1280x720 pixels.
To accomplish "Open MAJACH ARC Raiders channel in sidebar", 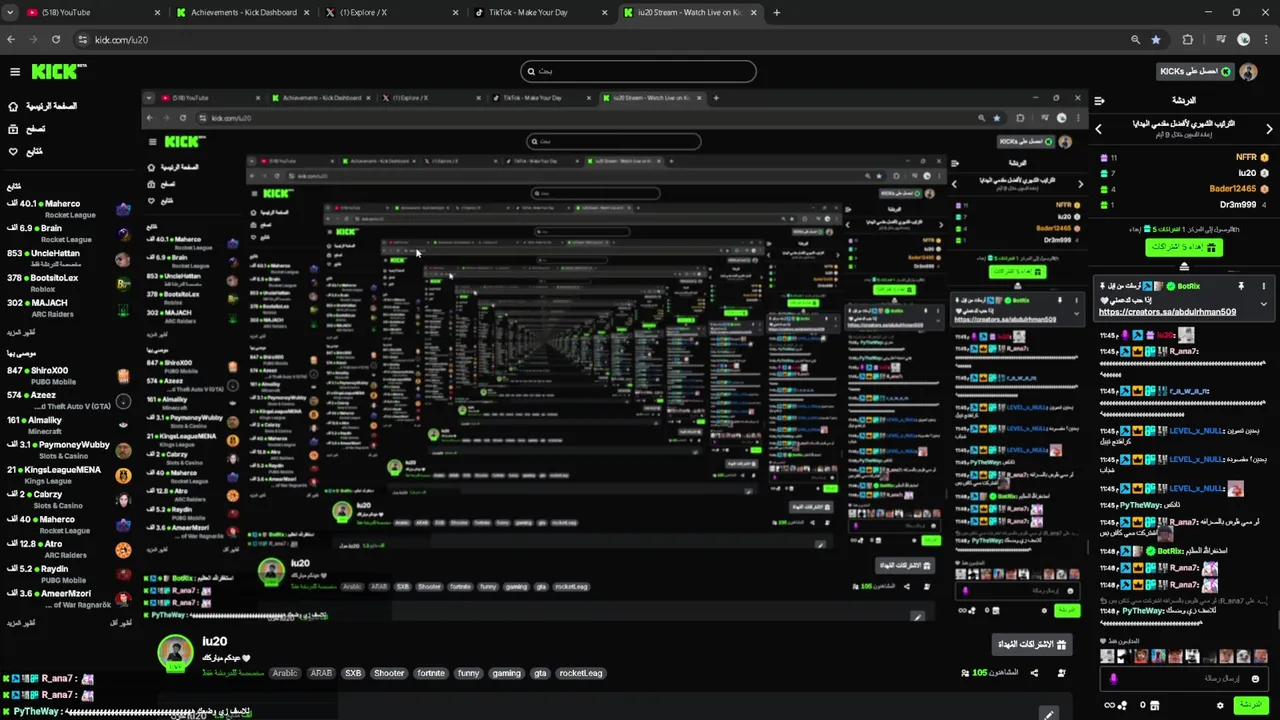I will click(68, 308).
